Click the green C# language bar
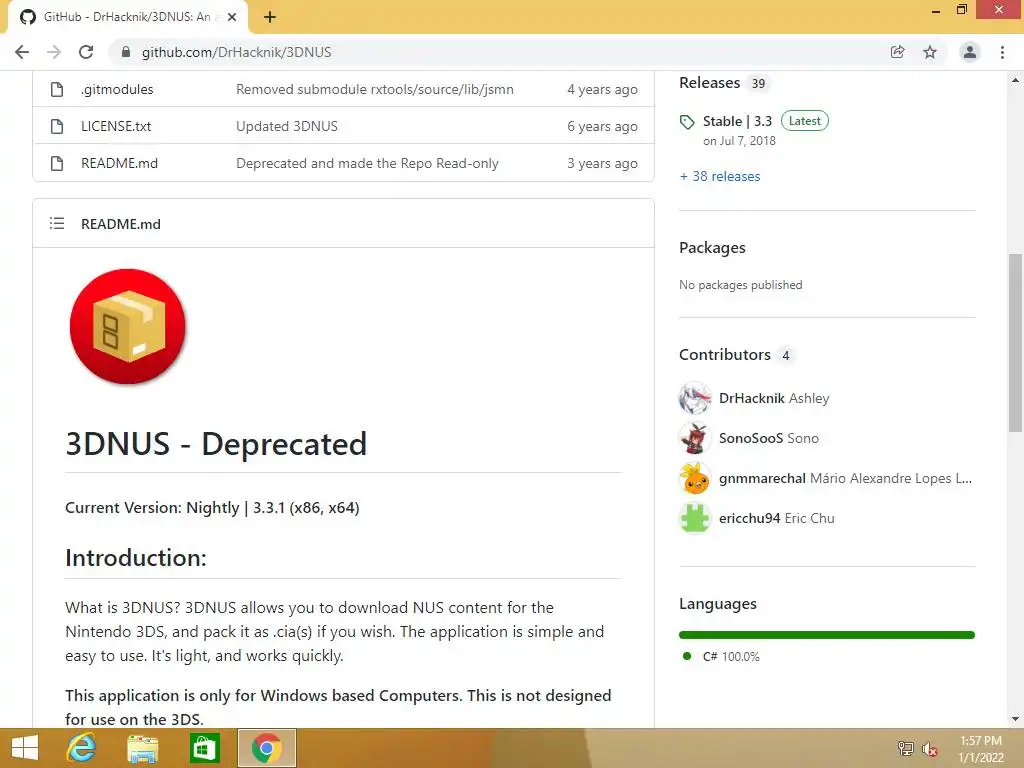The width and height of the screenshot is (1024, 768). pyautogui.click(x=827, y=635)
